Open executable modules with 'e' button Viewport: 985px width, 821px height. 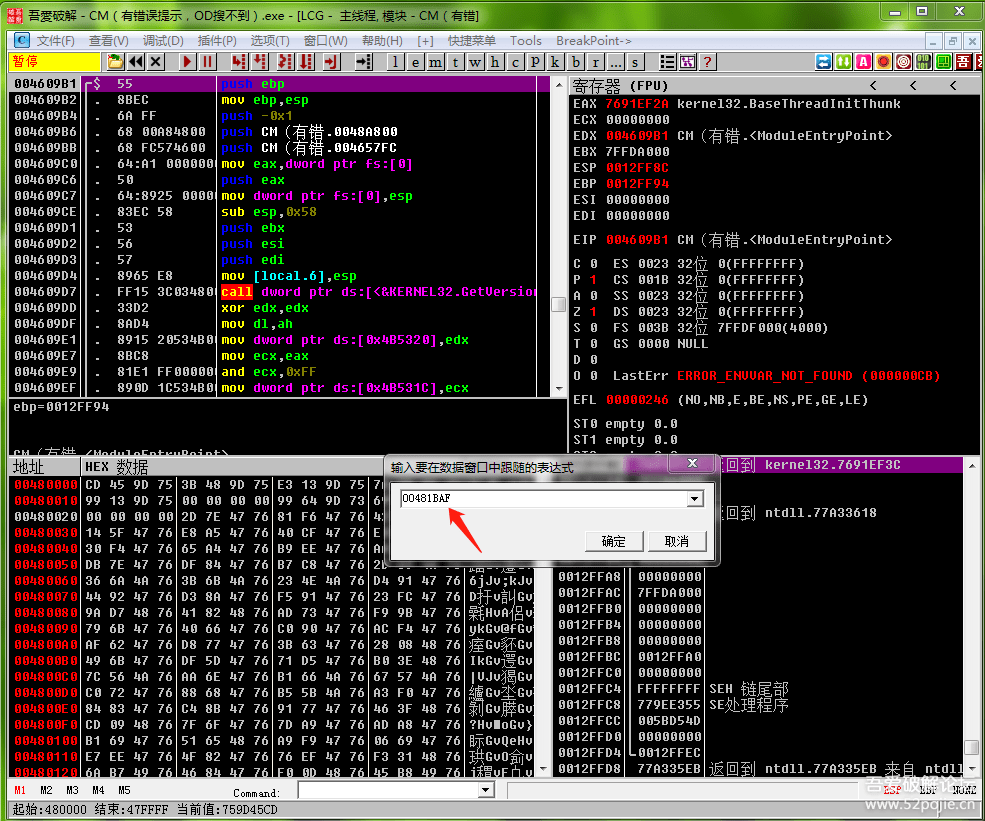tap(415, 62)
